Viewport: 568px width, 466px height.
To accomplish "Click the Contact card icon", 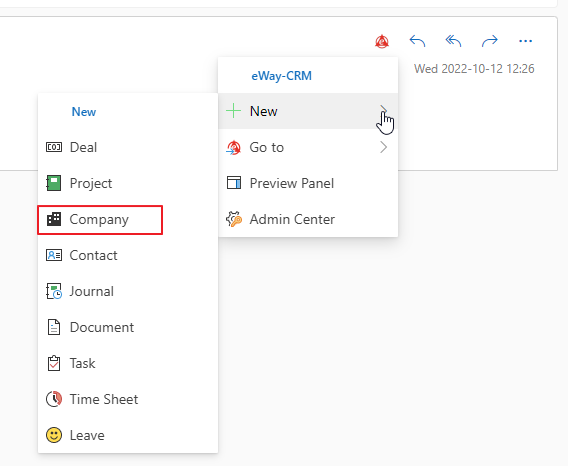I will (x=54, y=255).
